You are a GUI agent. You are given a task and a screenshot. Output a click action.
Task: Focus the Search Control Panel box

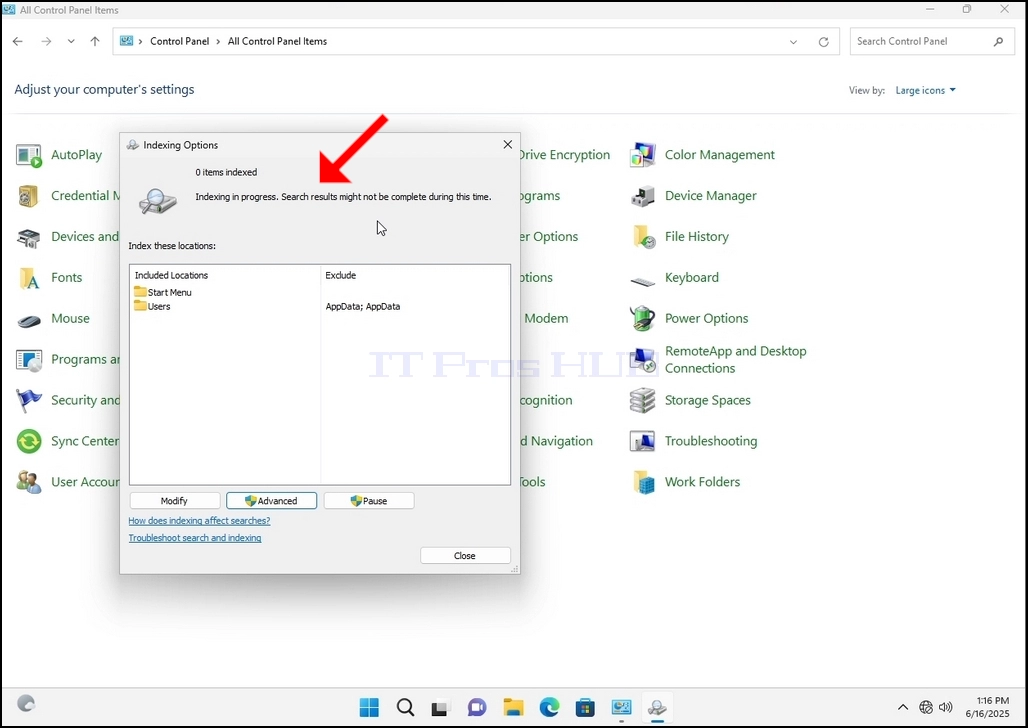tap(931, 41)
